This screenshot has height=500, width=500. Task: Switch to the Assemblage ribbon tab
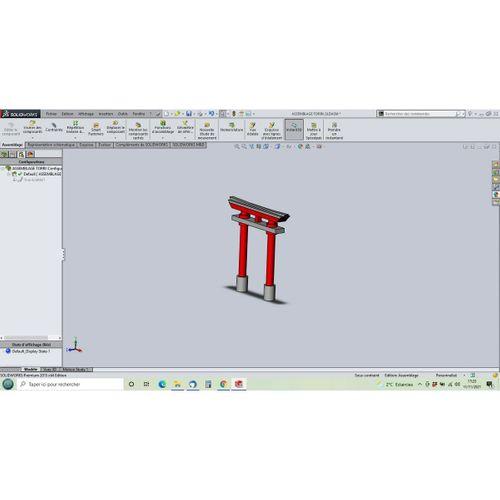point(12,145)
